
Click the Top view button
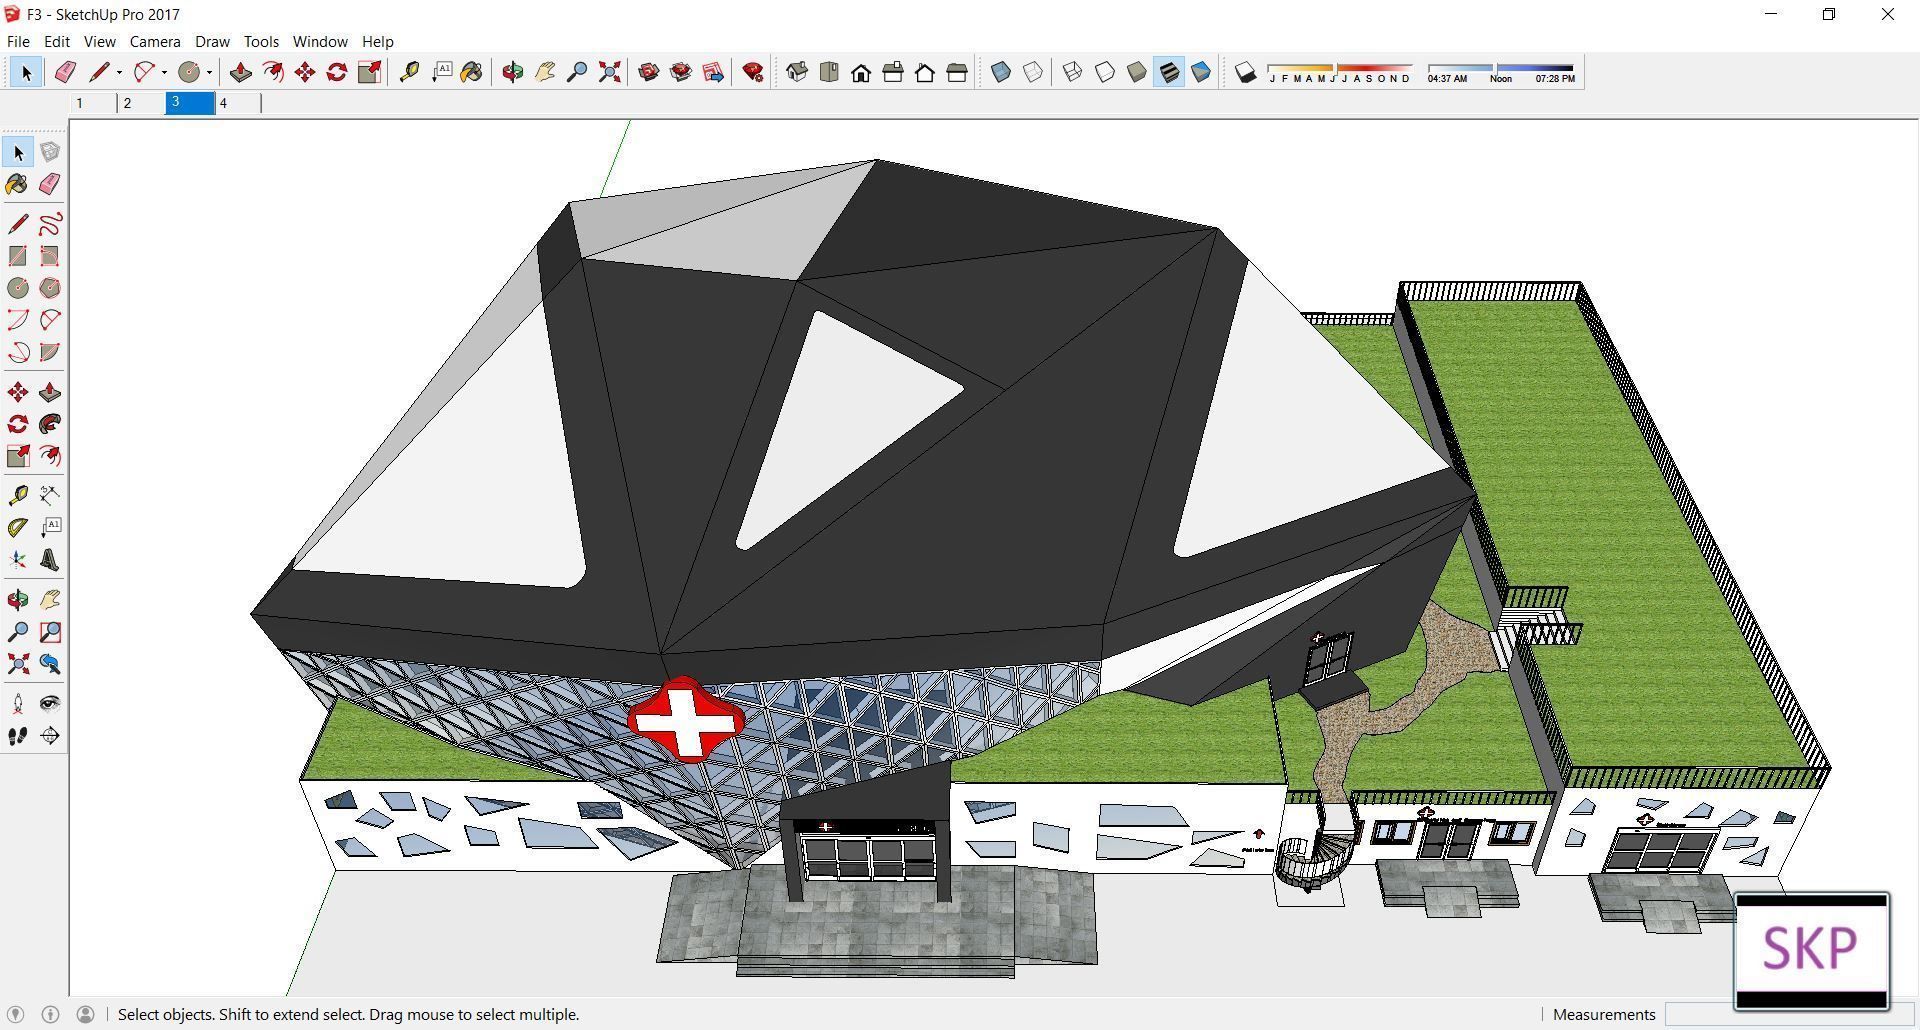829,72
